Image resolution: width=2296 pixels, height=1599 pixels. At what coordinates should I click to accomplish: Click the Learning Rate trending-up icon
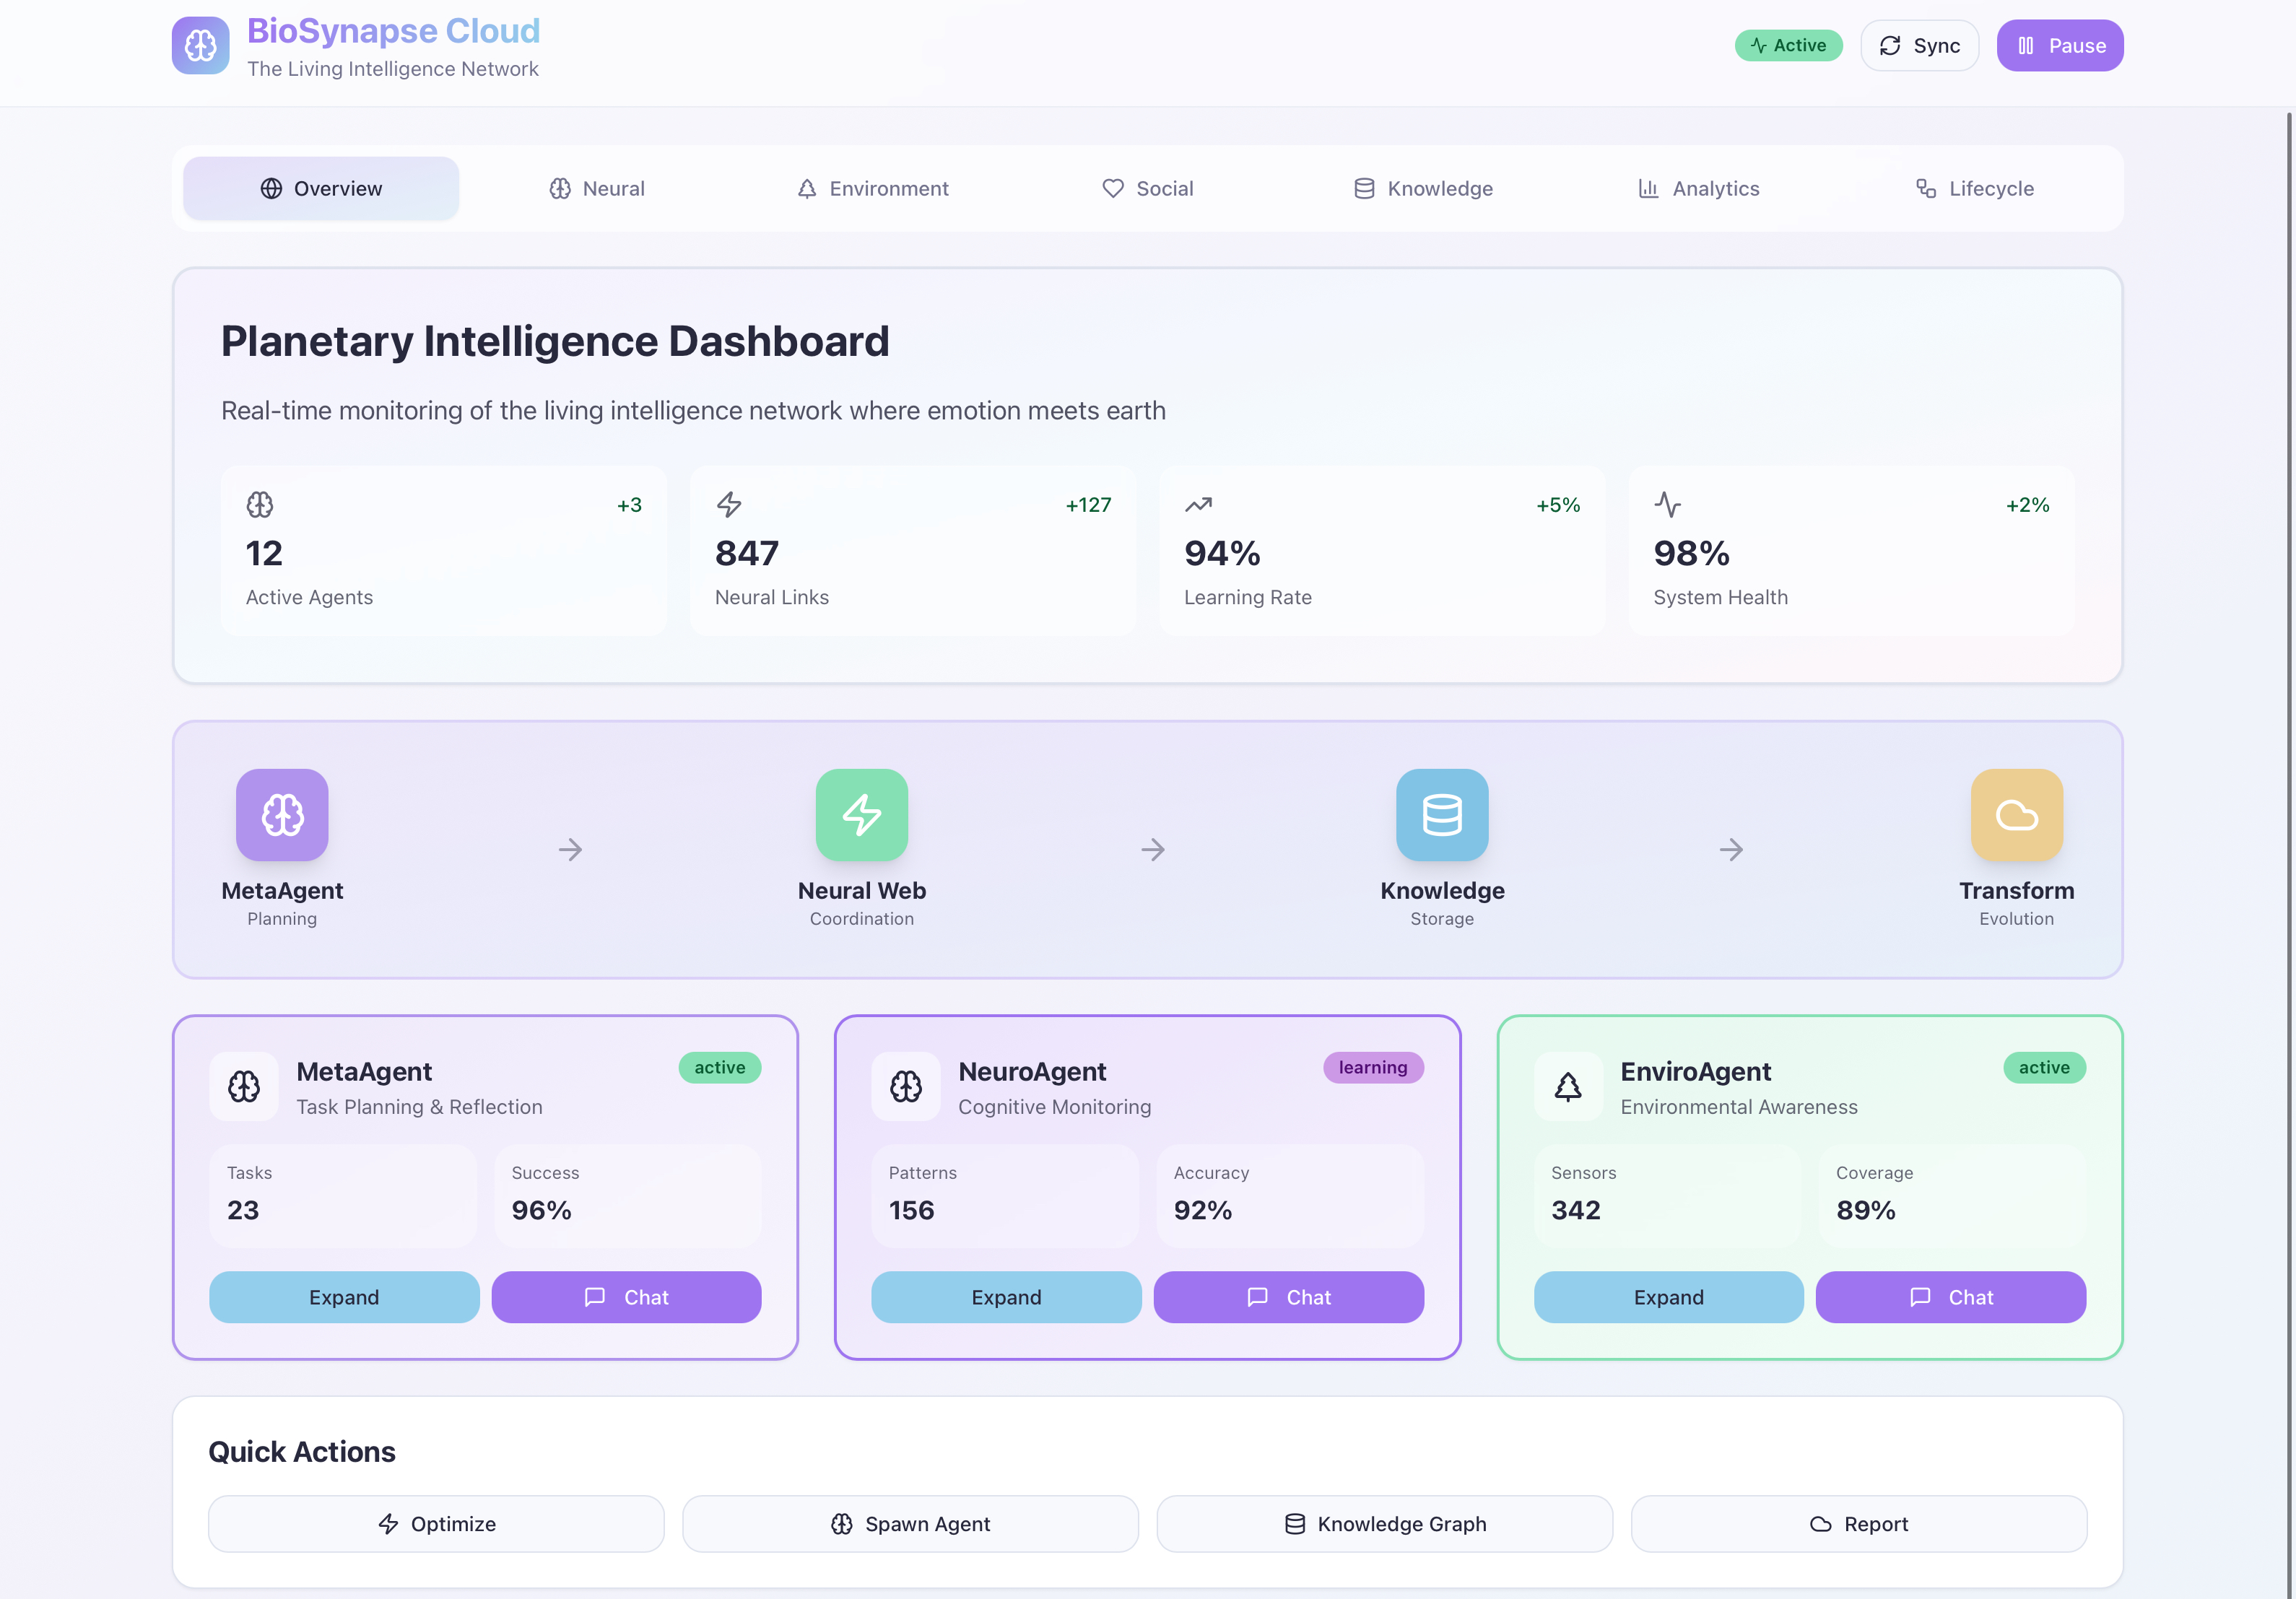pos(1198,505)
